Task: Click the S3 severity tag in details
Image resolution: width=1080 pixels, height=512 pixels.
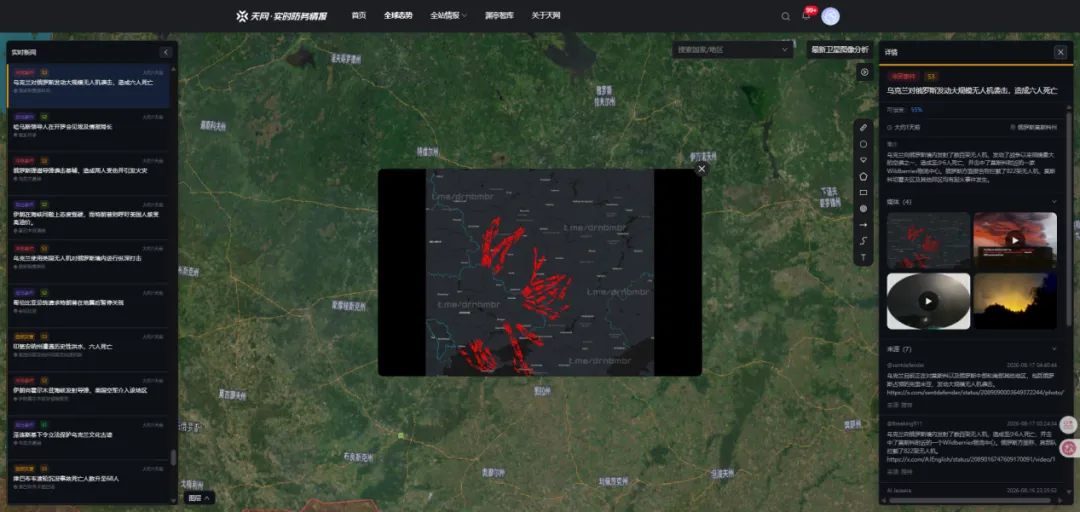Action: (931, 77)
